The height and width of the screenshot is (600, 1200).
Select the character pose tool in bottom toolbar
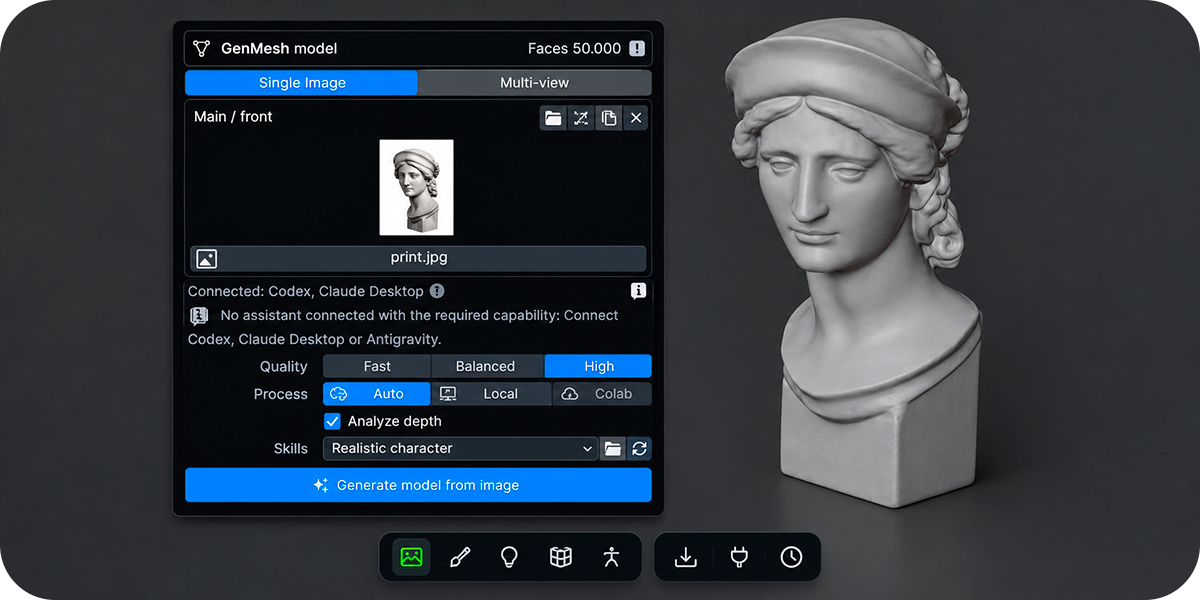[612, 557]
